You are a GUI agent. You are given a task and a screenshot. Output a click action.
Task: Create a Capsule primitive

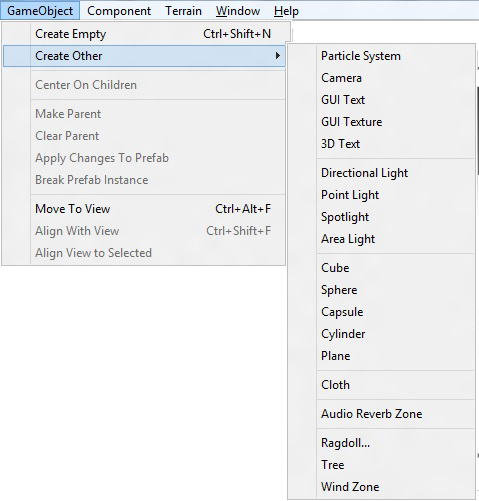tap(381, 312)
